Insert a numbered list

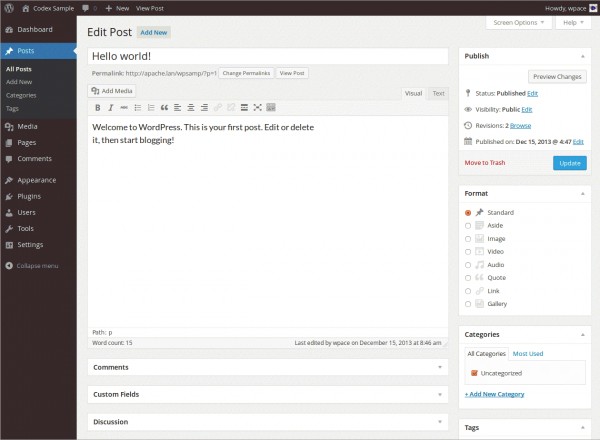151,108
